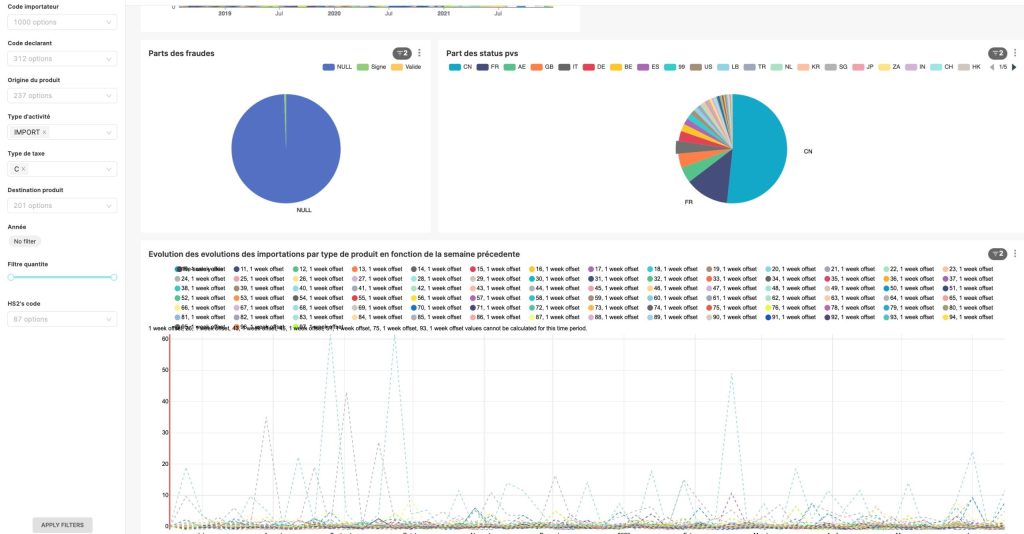
Task: Toggle the CN legend item in status pvs
Action: (460, 67)
